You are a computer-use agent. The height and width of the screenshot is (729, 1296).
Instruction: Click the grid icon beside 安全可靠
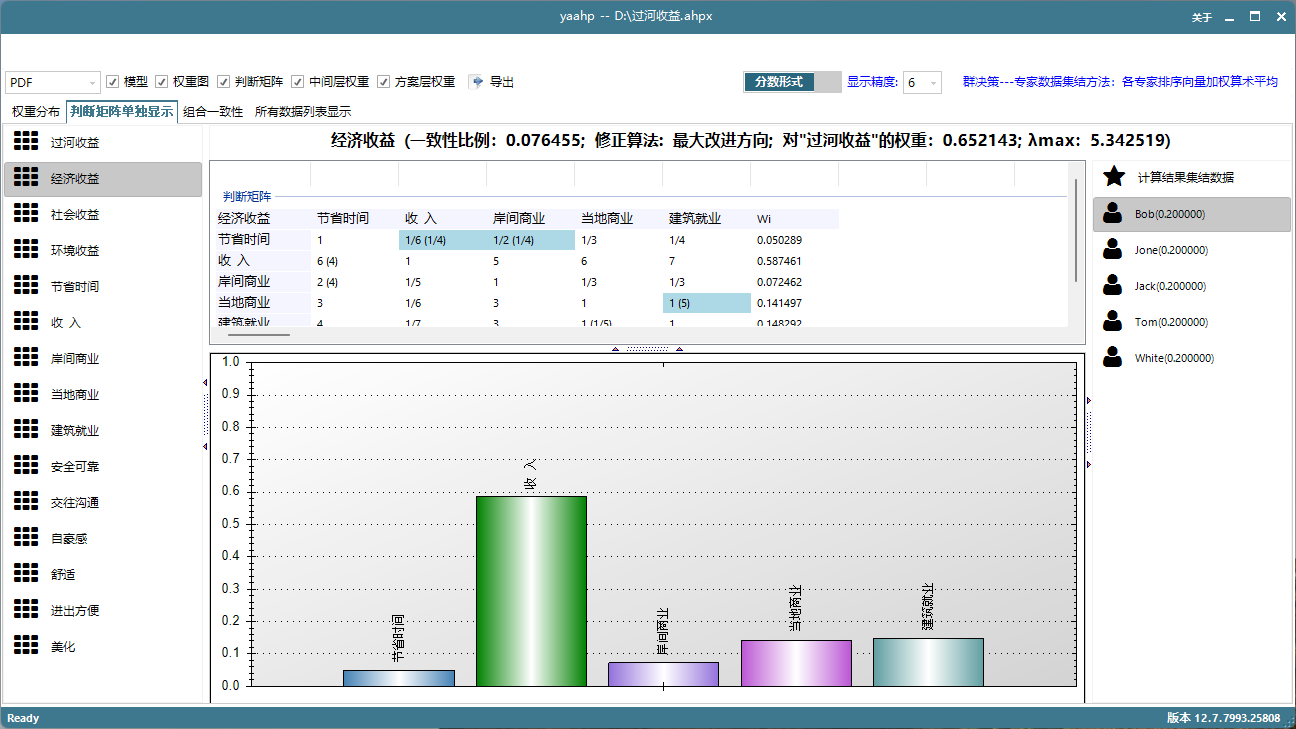click(x=27, y=465)
